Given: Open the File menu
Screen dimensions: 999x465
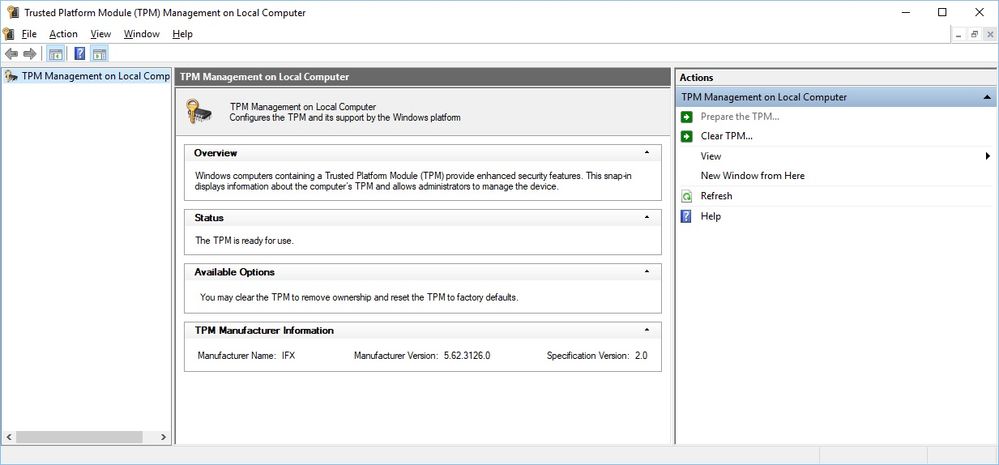Looking at the screenshot, I should pos(29,34).
